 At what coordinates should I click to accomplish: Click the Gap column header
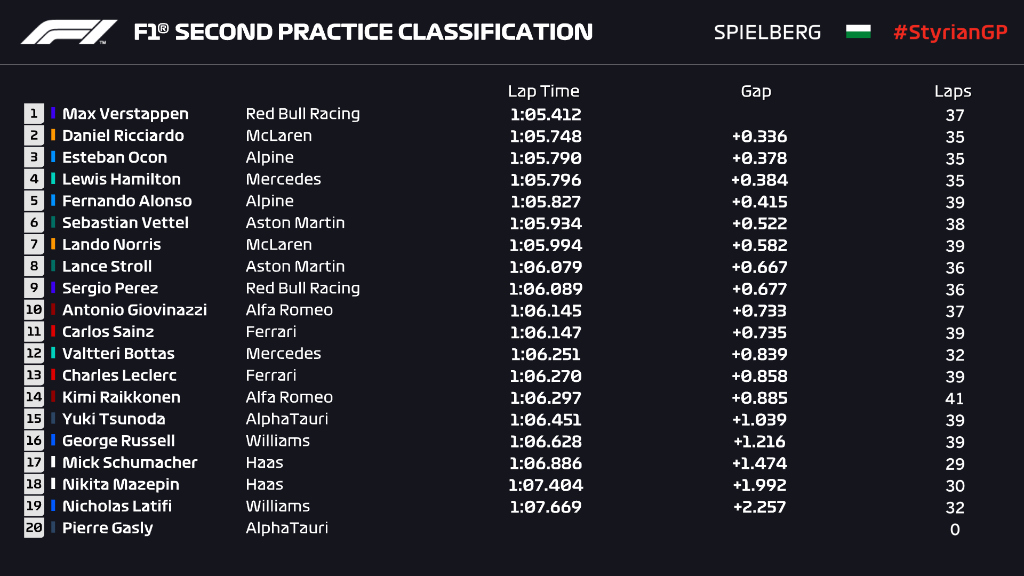coord(756,91)
